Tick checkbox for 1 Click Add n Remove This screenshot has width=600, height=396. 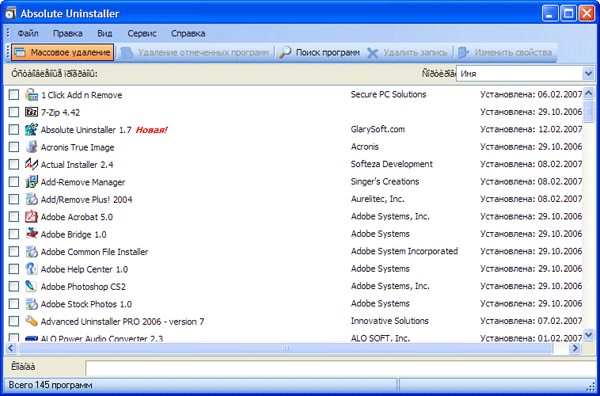[14, 95]
